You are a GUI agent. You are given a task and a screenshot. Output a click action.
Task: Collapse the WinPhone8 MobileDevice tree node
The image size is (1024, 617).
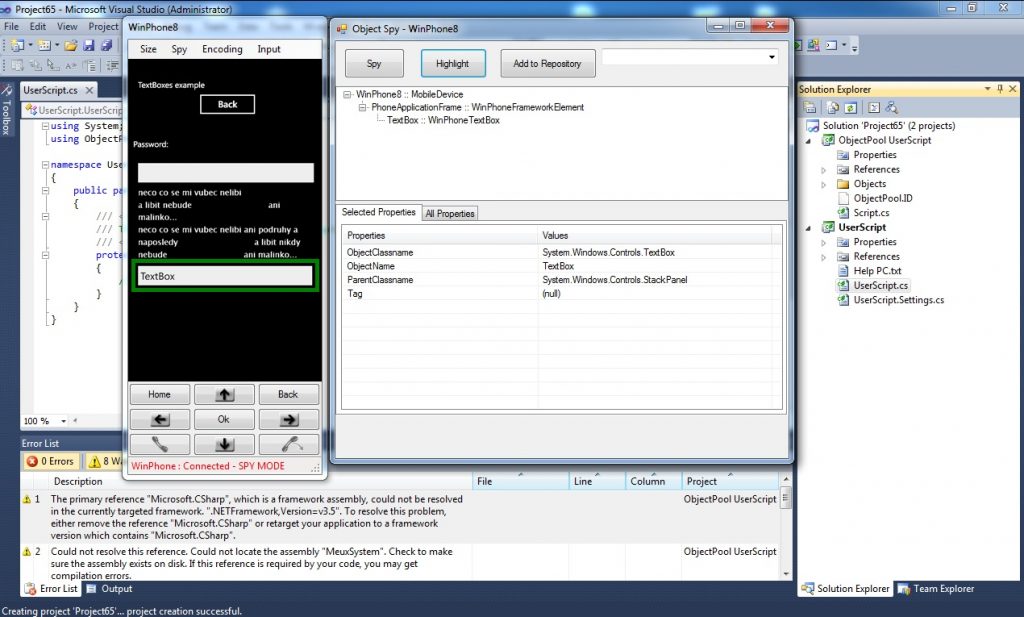(x=347, y=95)
